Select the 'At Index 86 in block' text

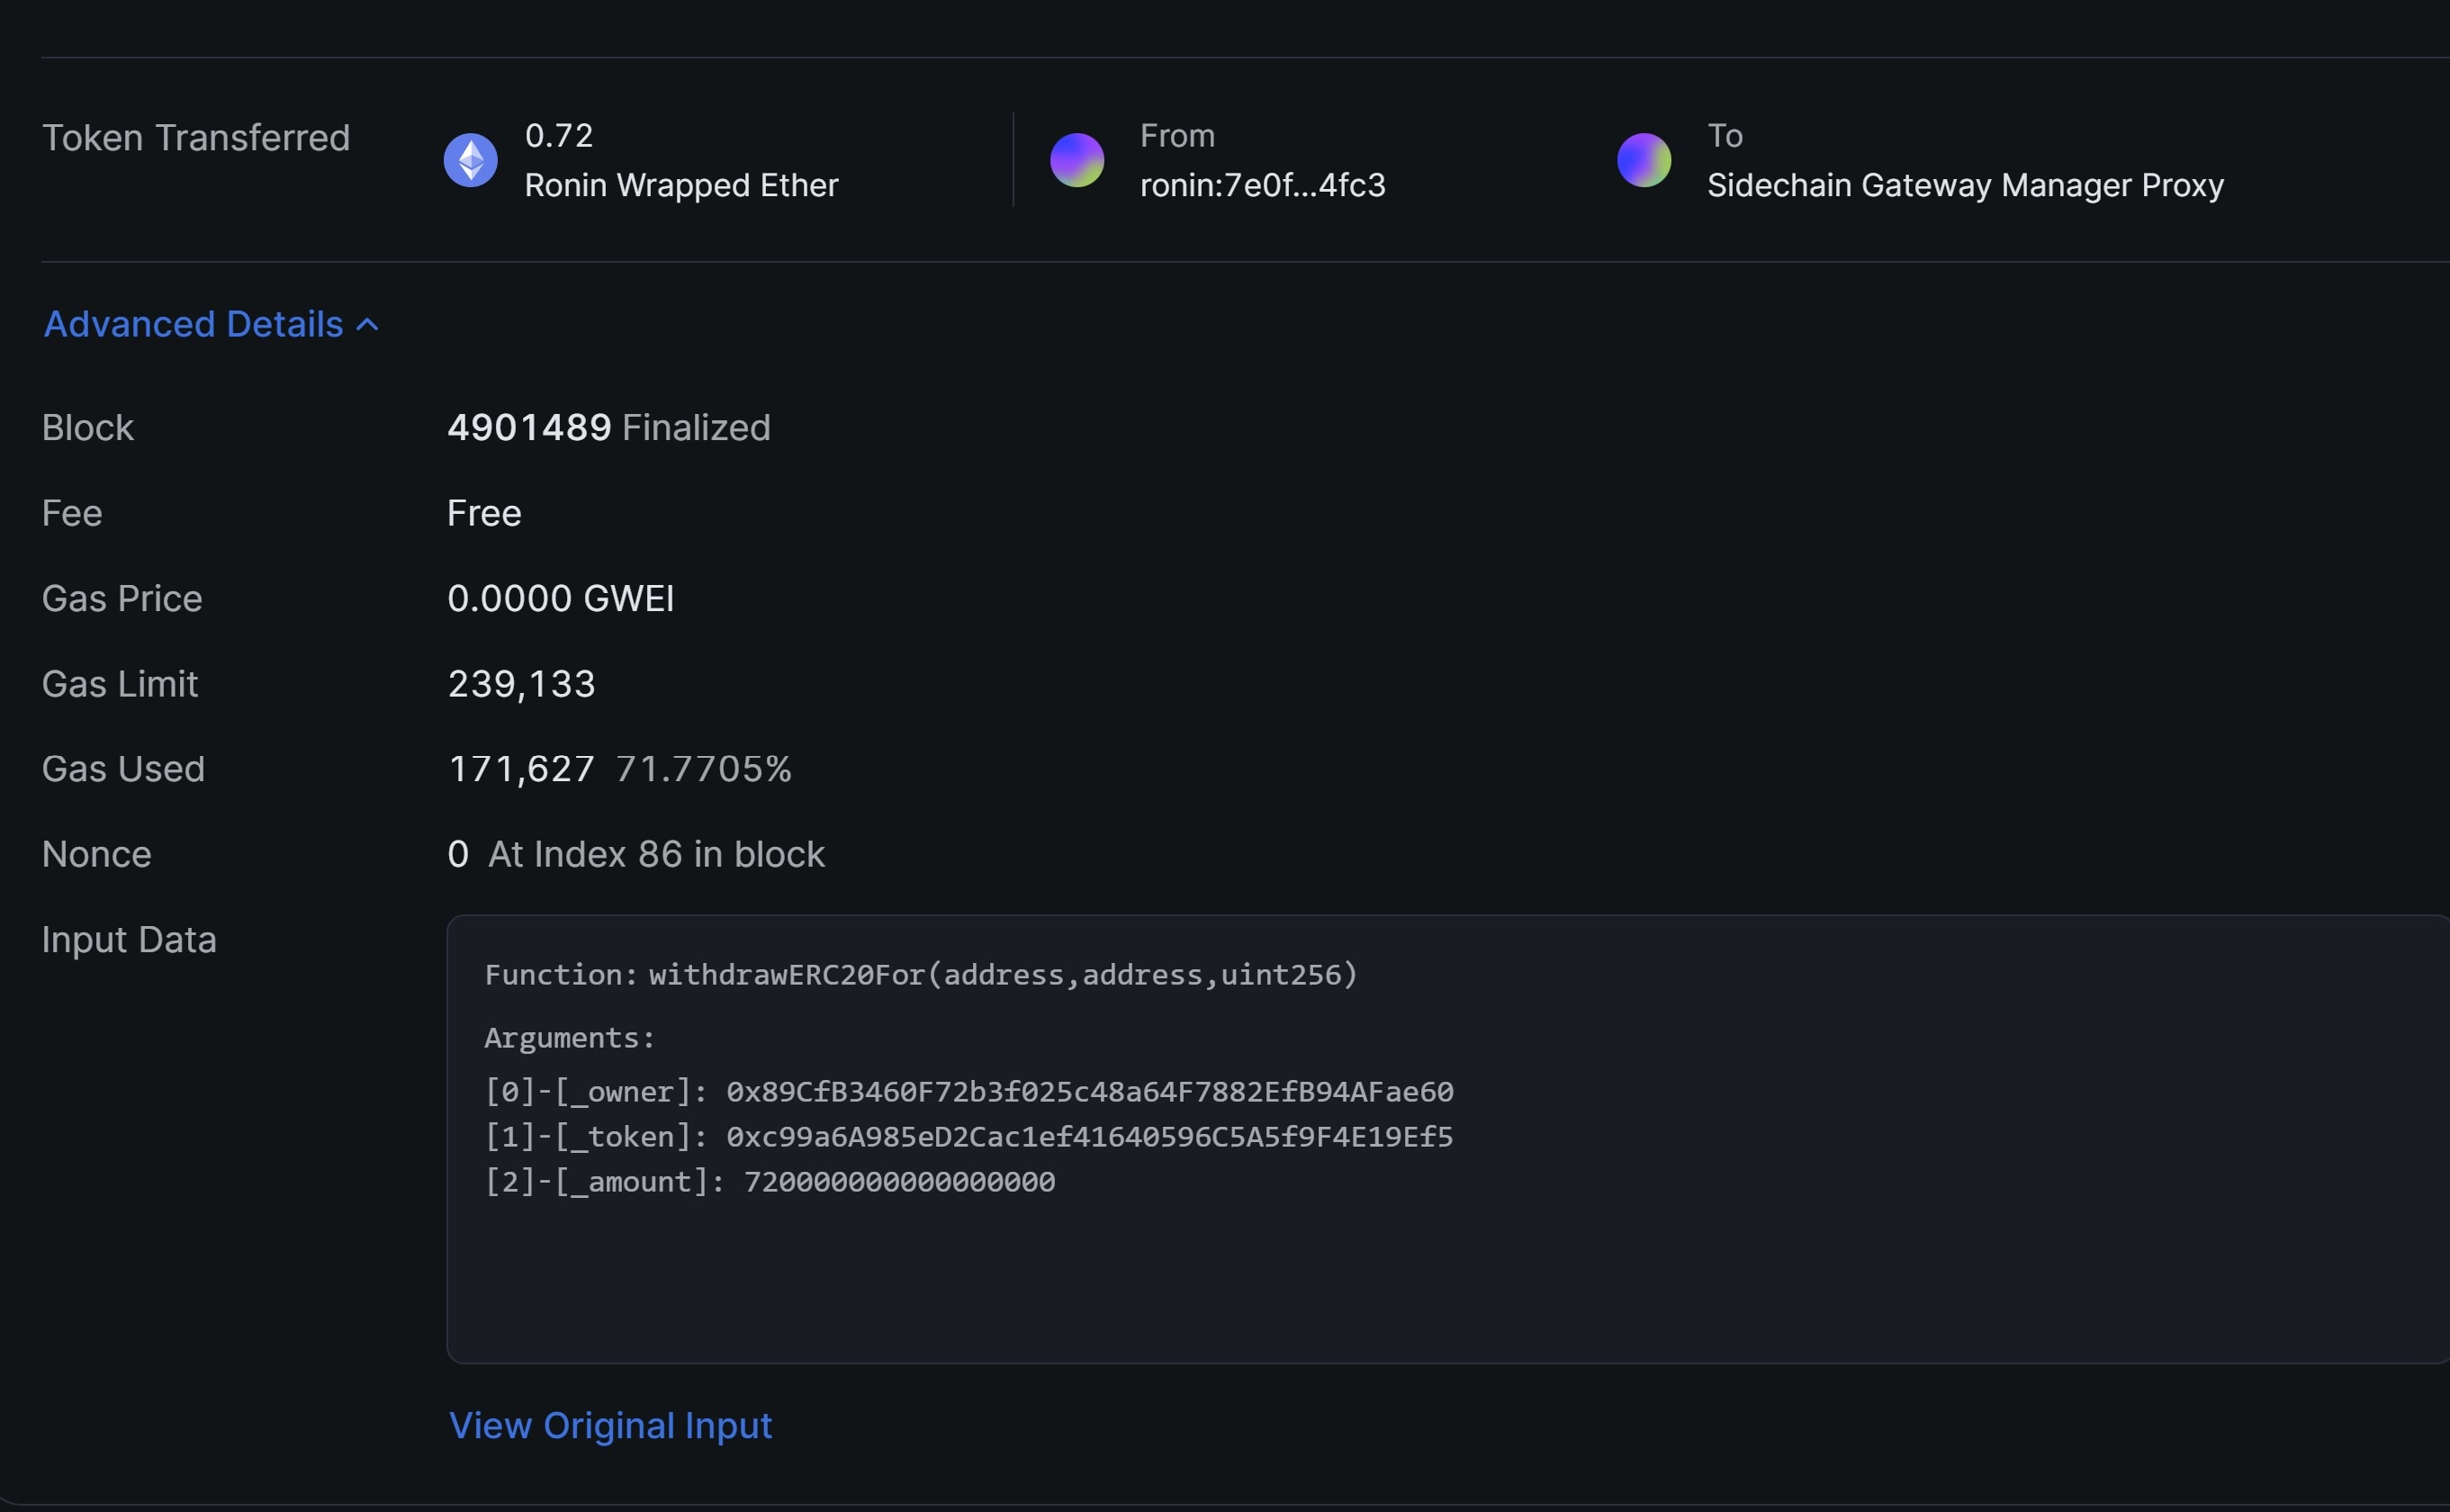pos(656,854)
